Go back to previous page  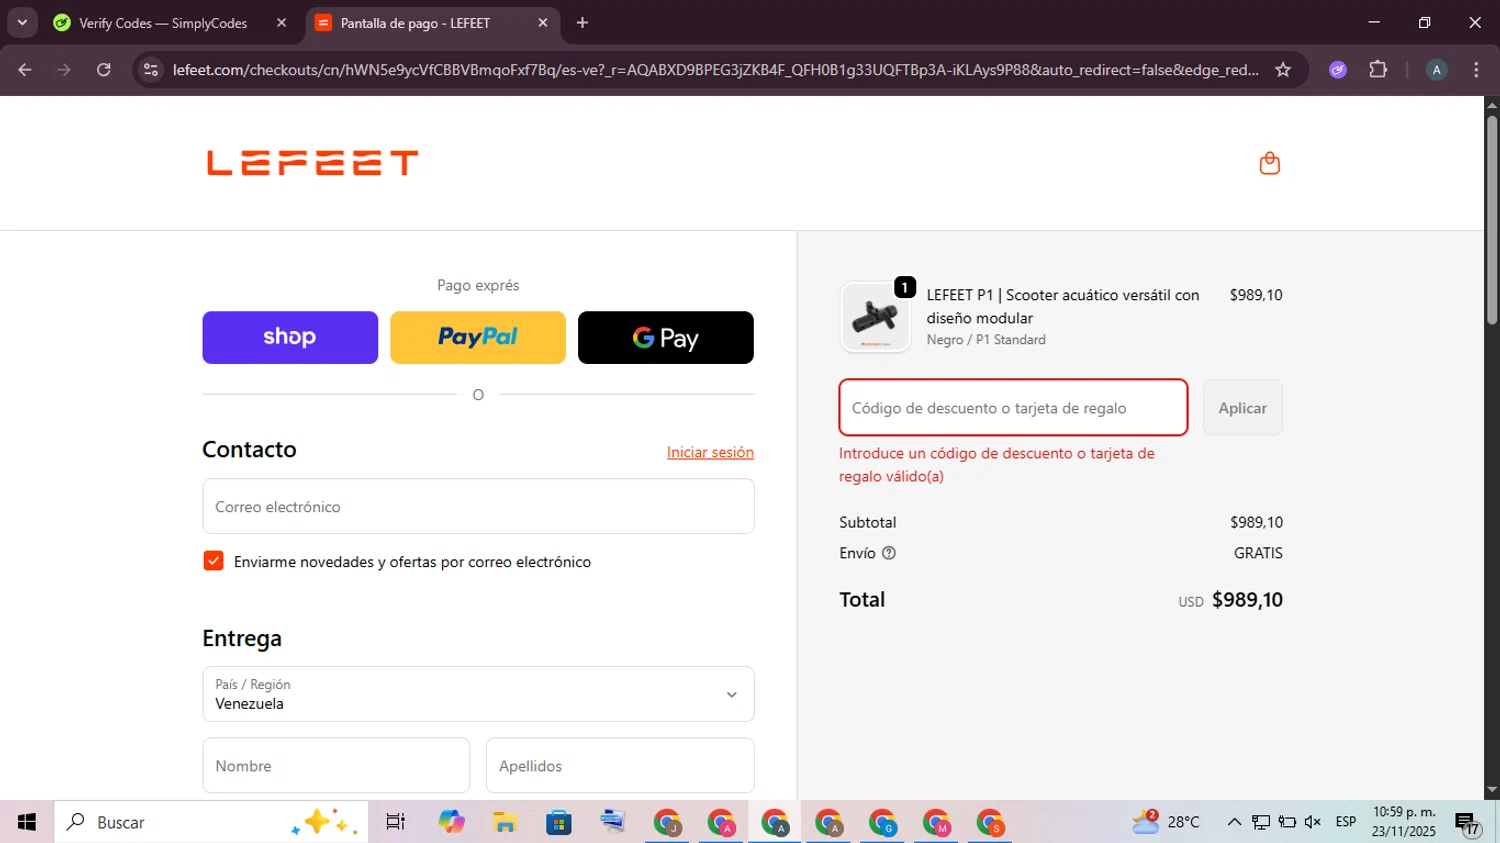25,70
